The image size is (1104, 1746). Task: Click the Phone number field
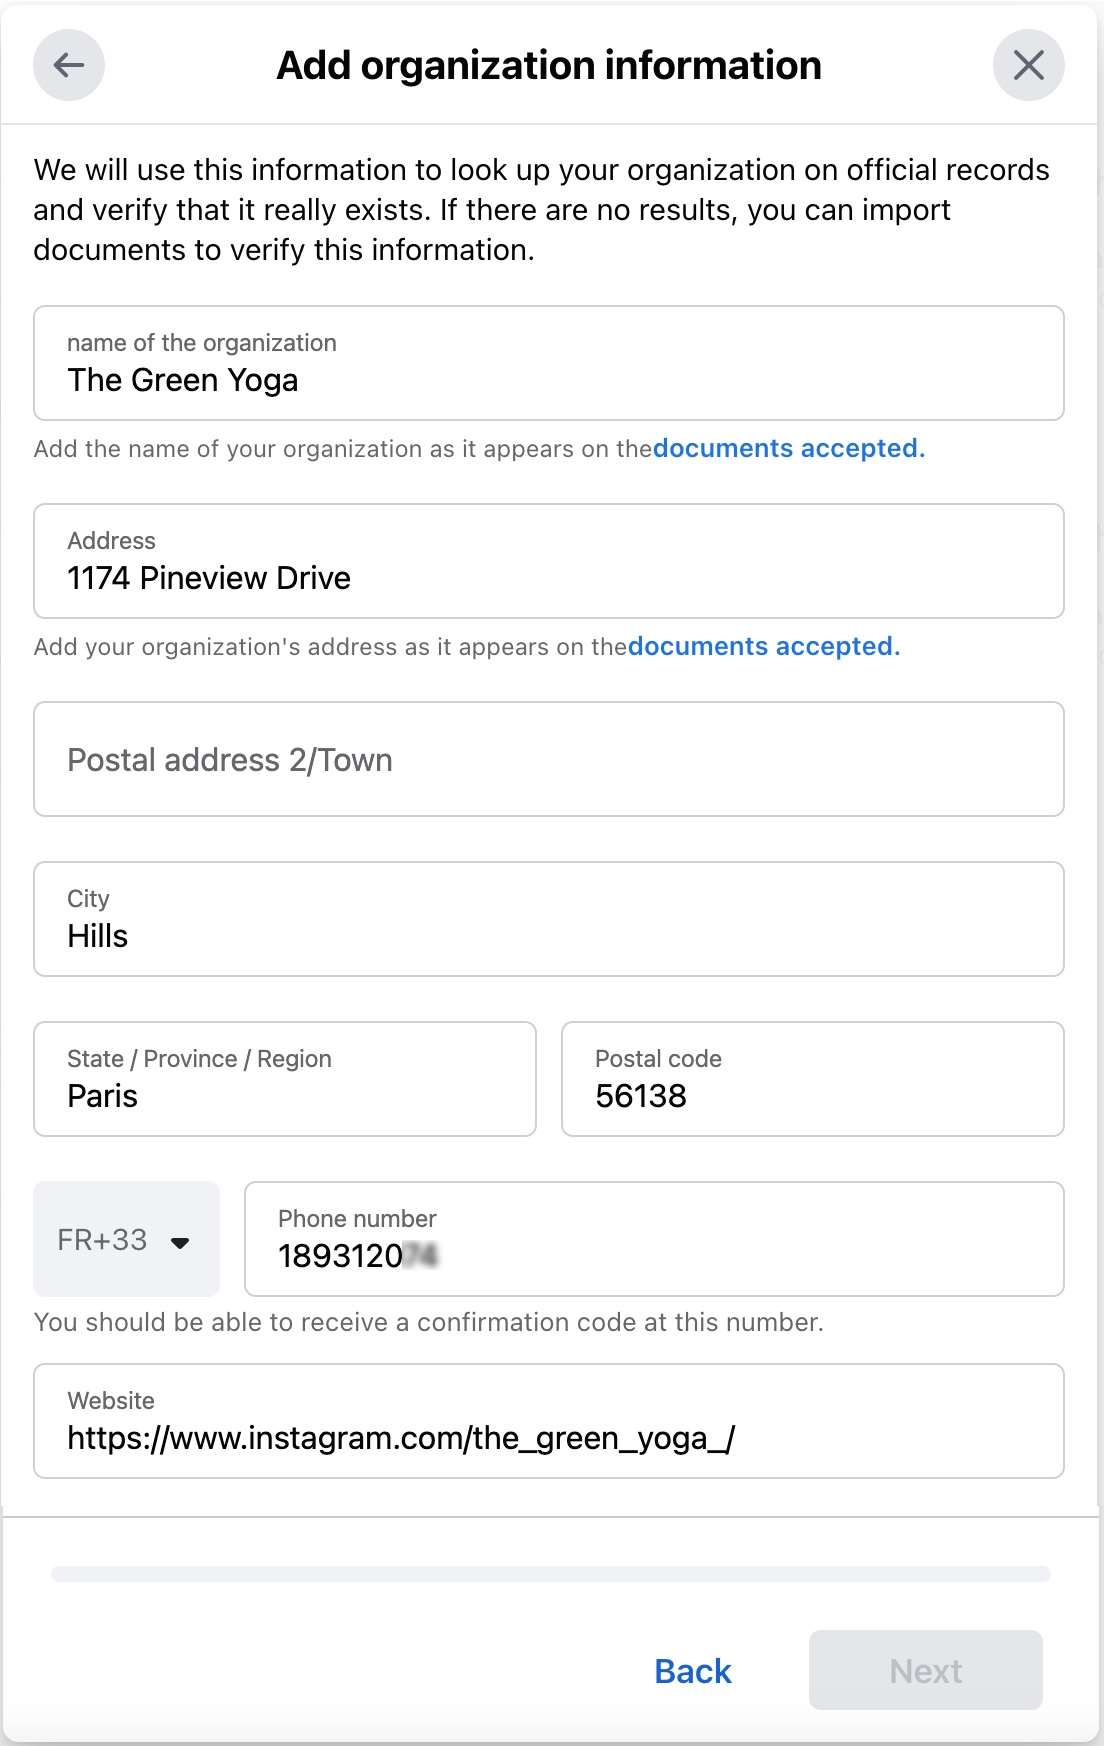click(x=654, y=1240)
